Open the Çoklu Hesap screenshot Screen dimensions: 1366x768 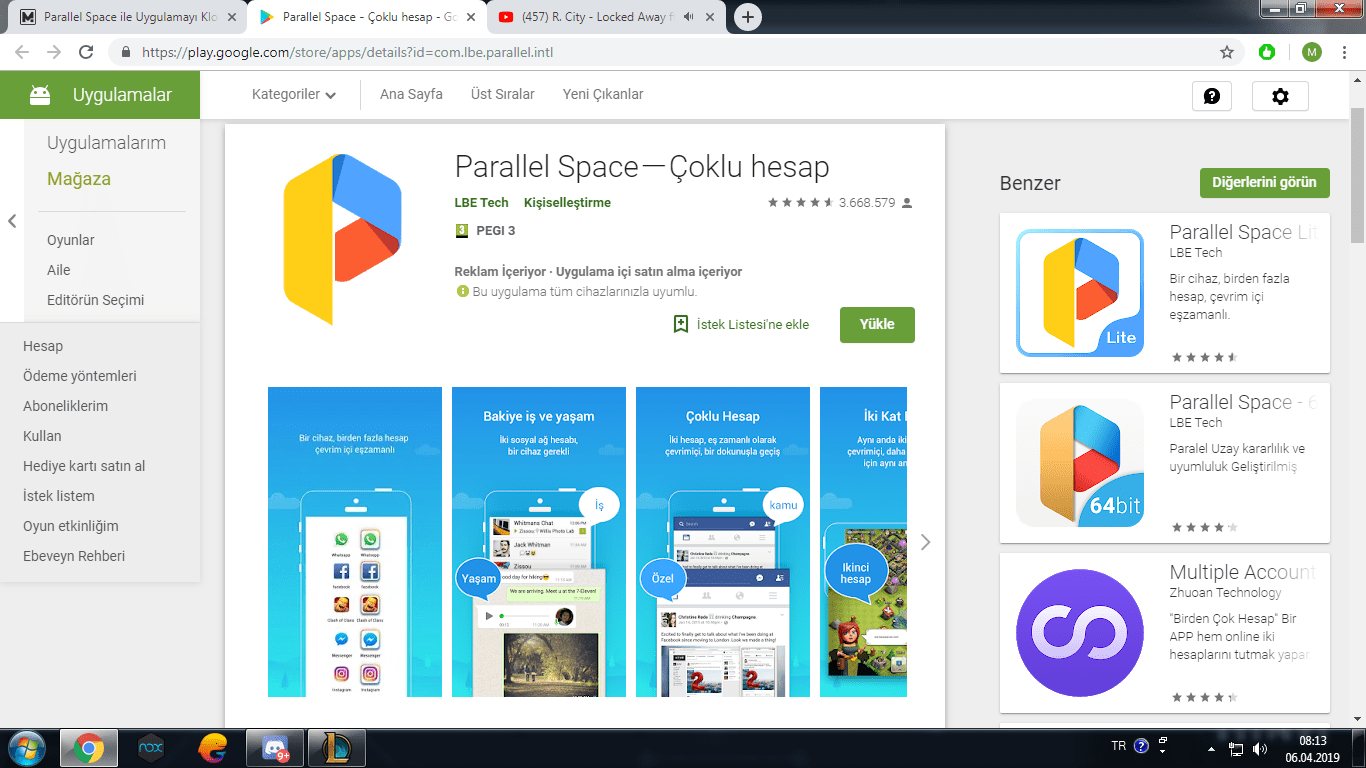723,542
